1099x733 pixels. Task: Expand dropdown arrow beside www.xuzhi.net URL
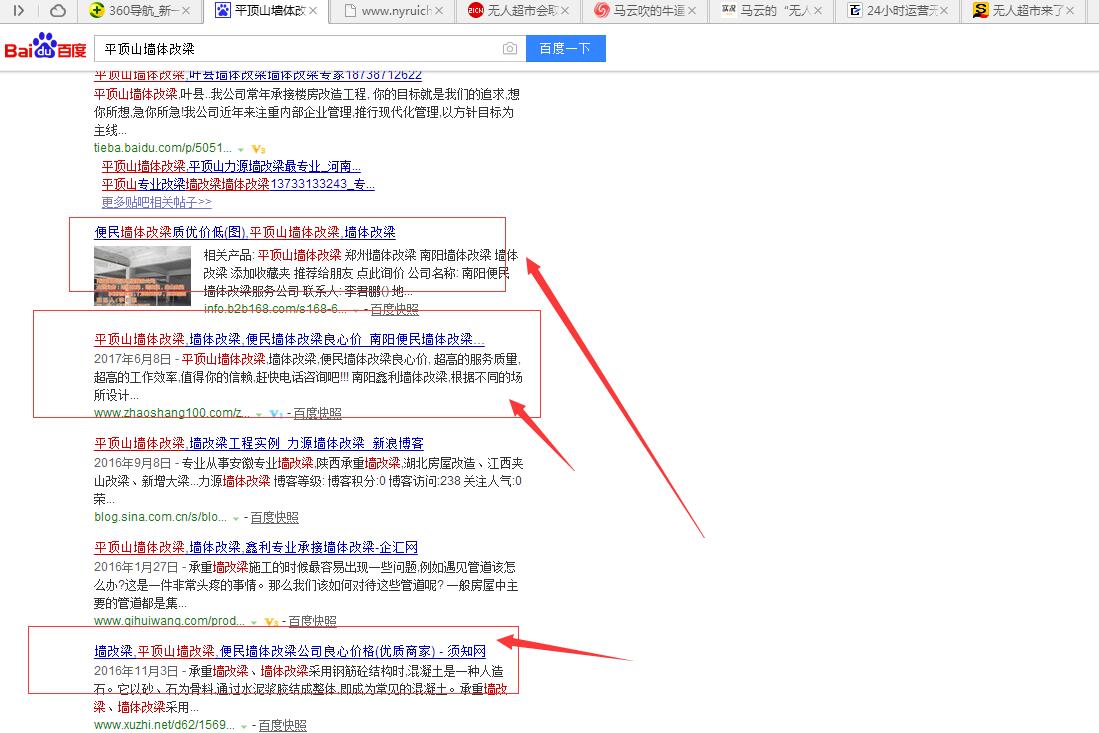click(x=244, y=726)
